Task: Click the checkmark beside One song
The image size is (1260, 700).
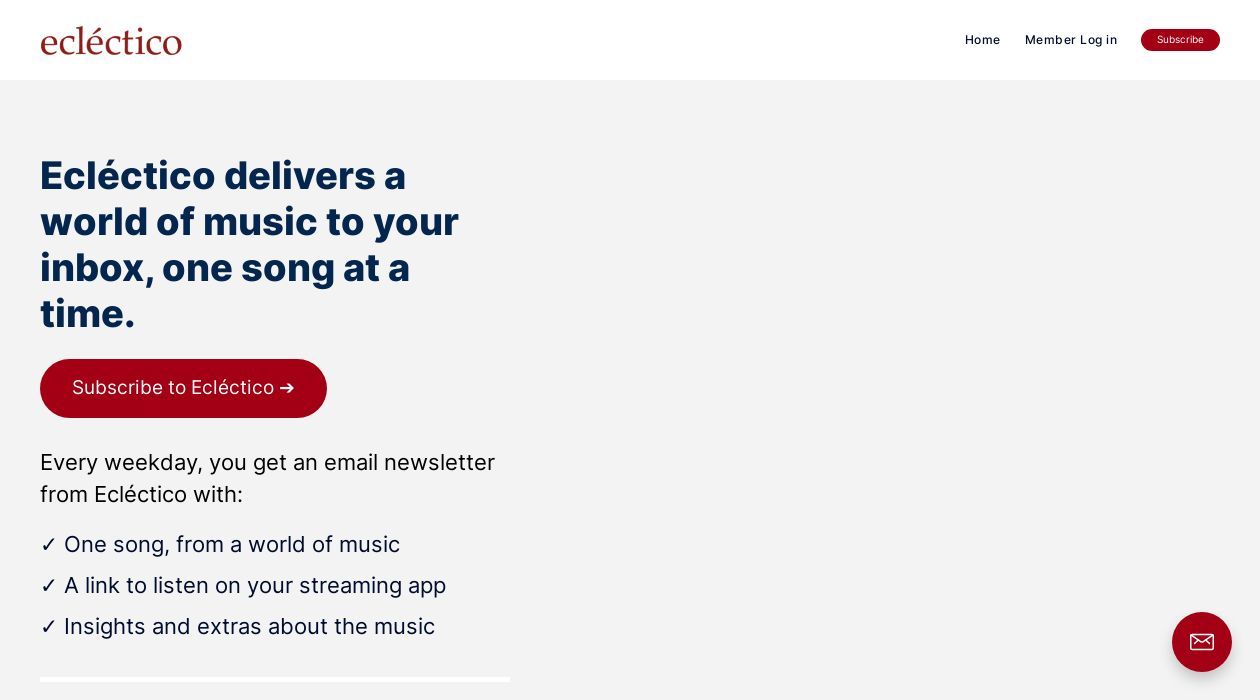Action: [48, 545]
